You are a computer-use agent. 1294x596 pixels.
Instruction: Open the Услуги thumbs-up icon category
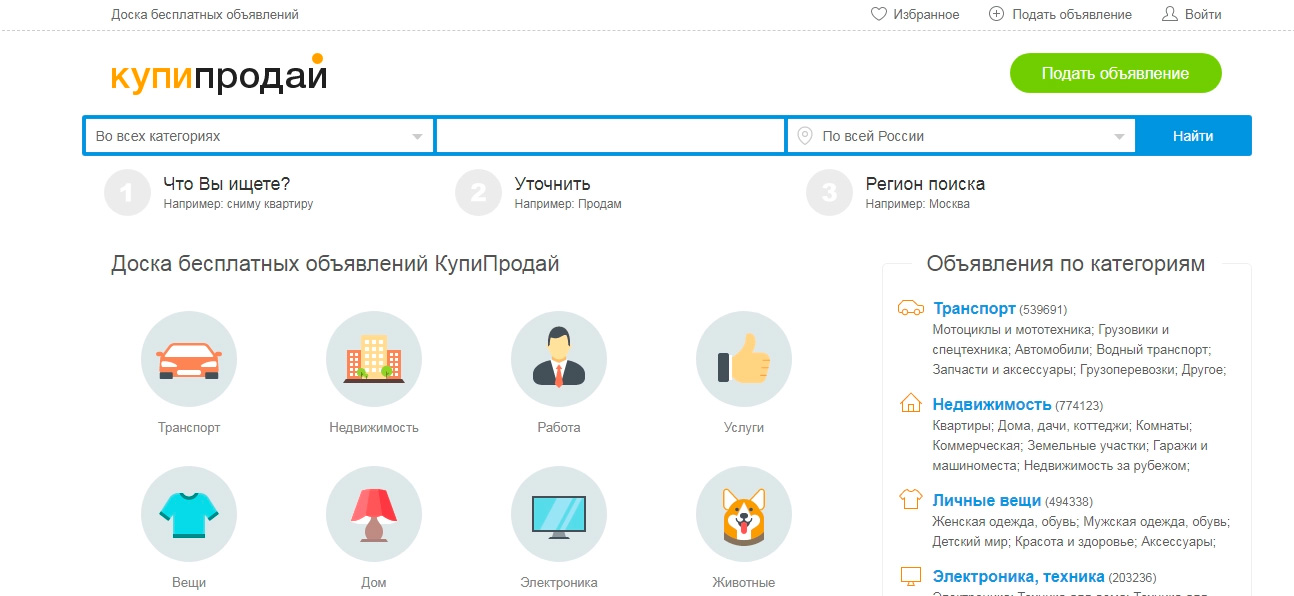[x=744, y=359]
